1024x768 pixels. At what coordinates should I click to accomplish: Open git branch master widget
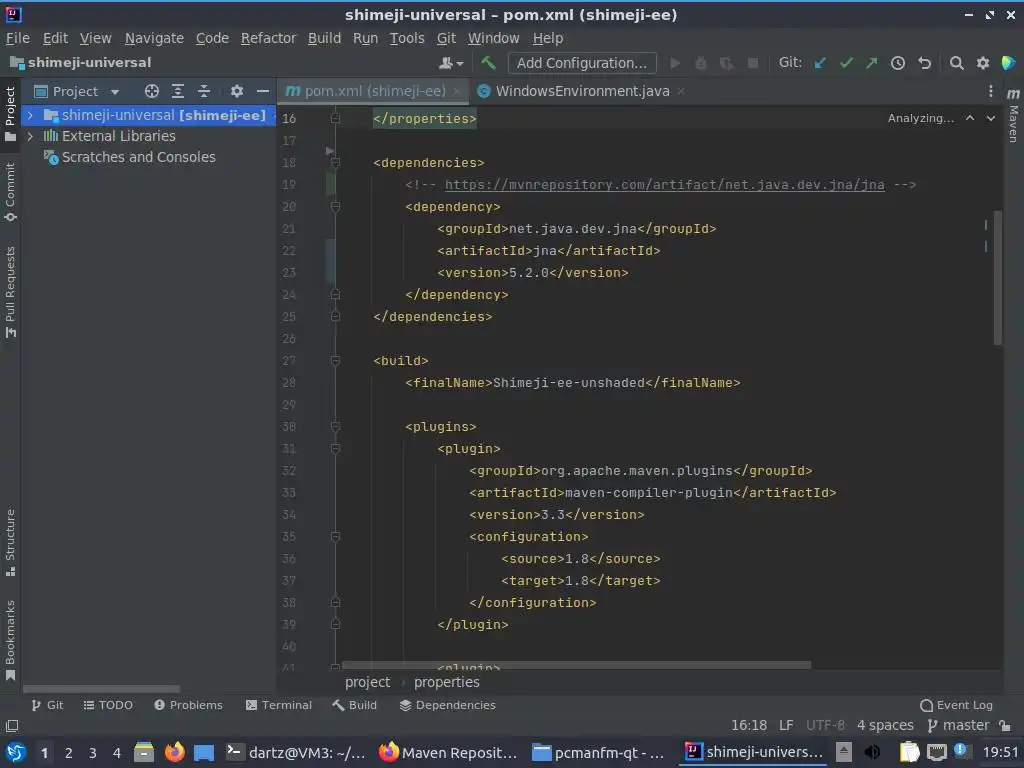[x=958, y=726]
